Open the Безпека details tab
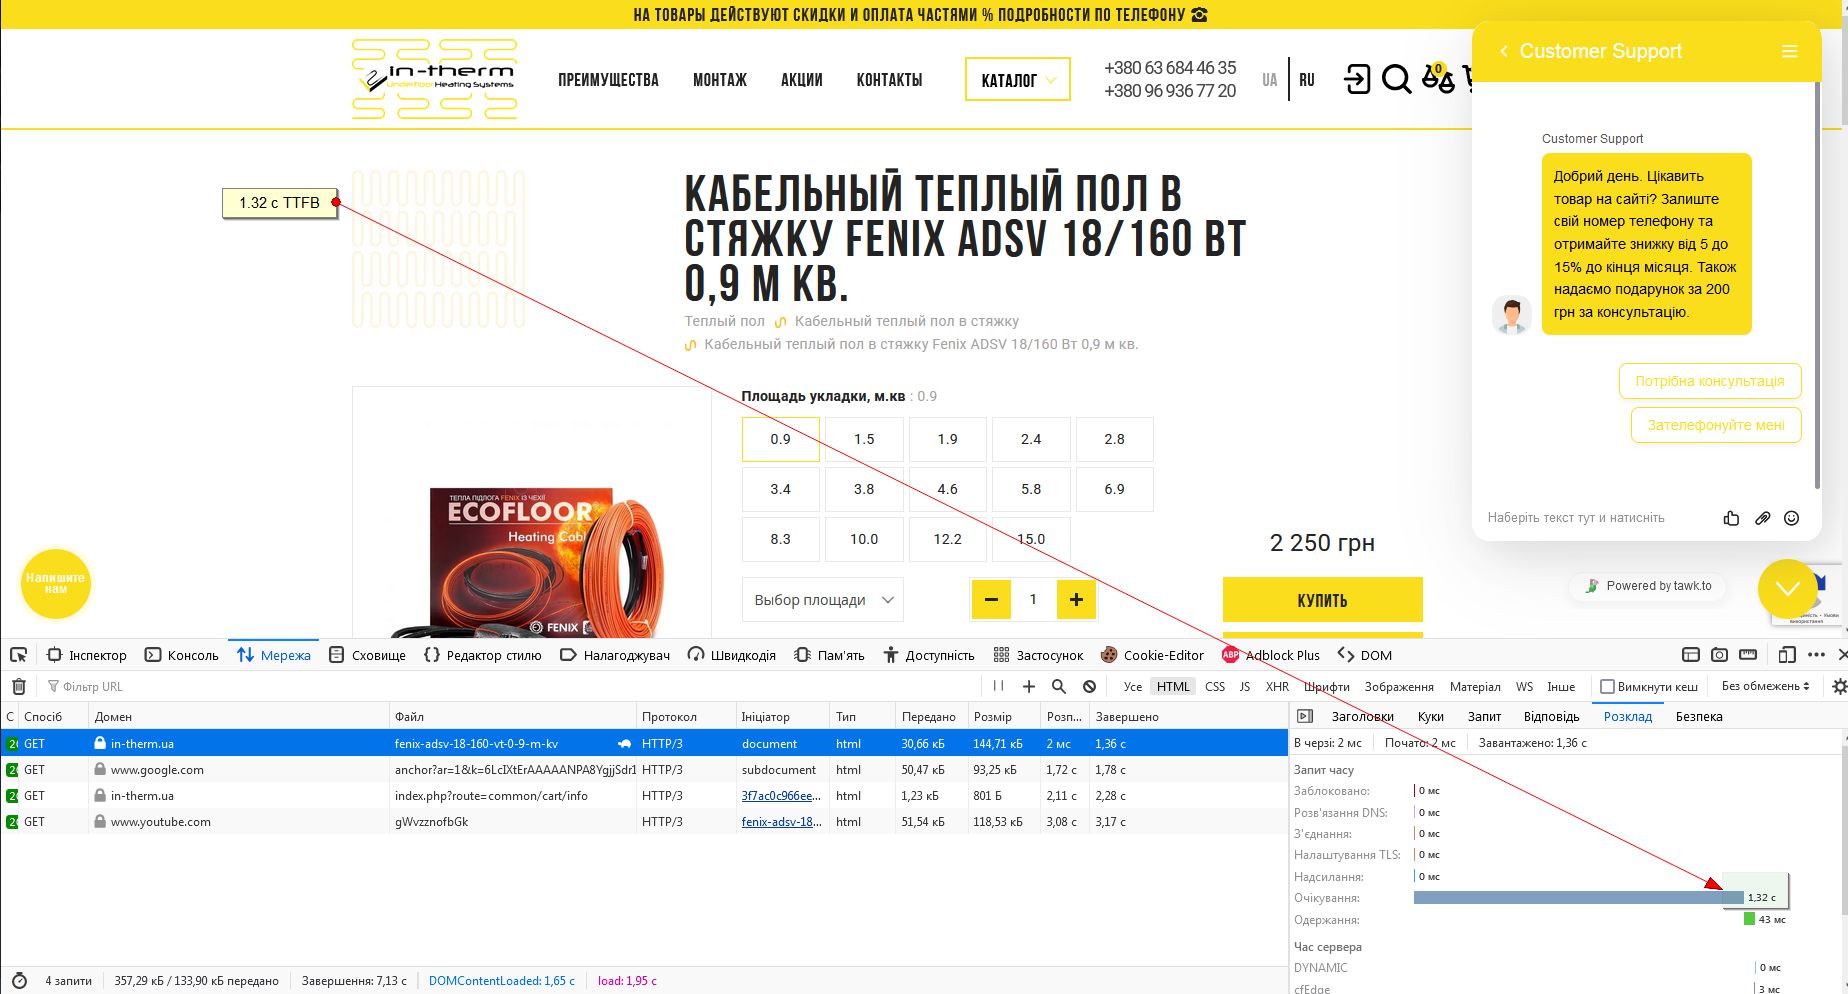1848x994 pixels. tap(1699, 716)
